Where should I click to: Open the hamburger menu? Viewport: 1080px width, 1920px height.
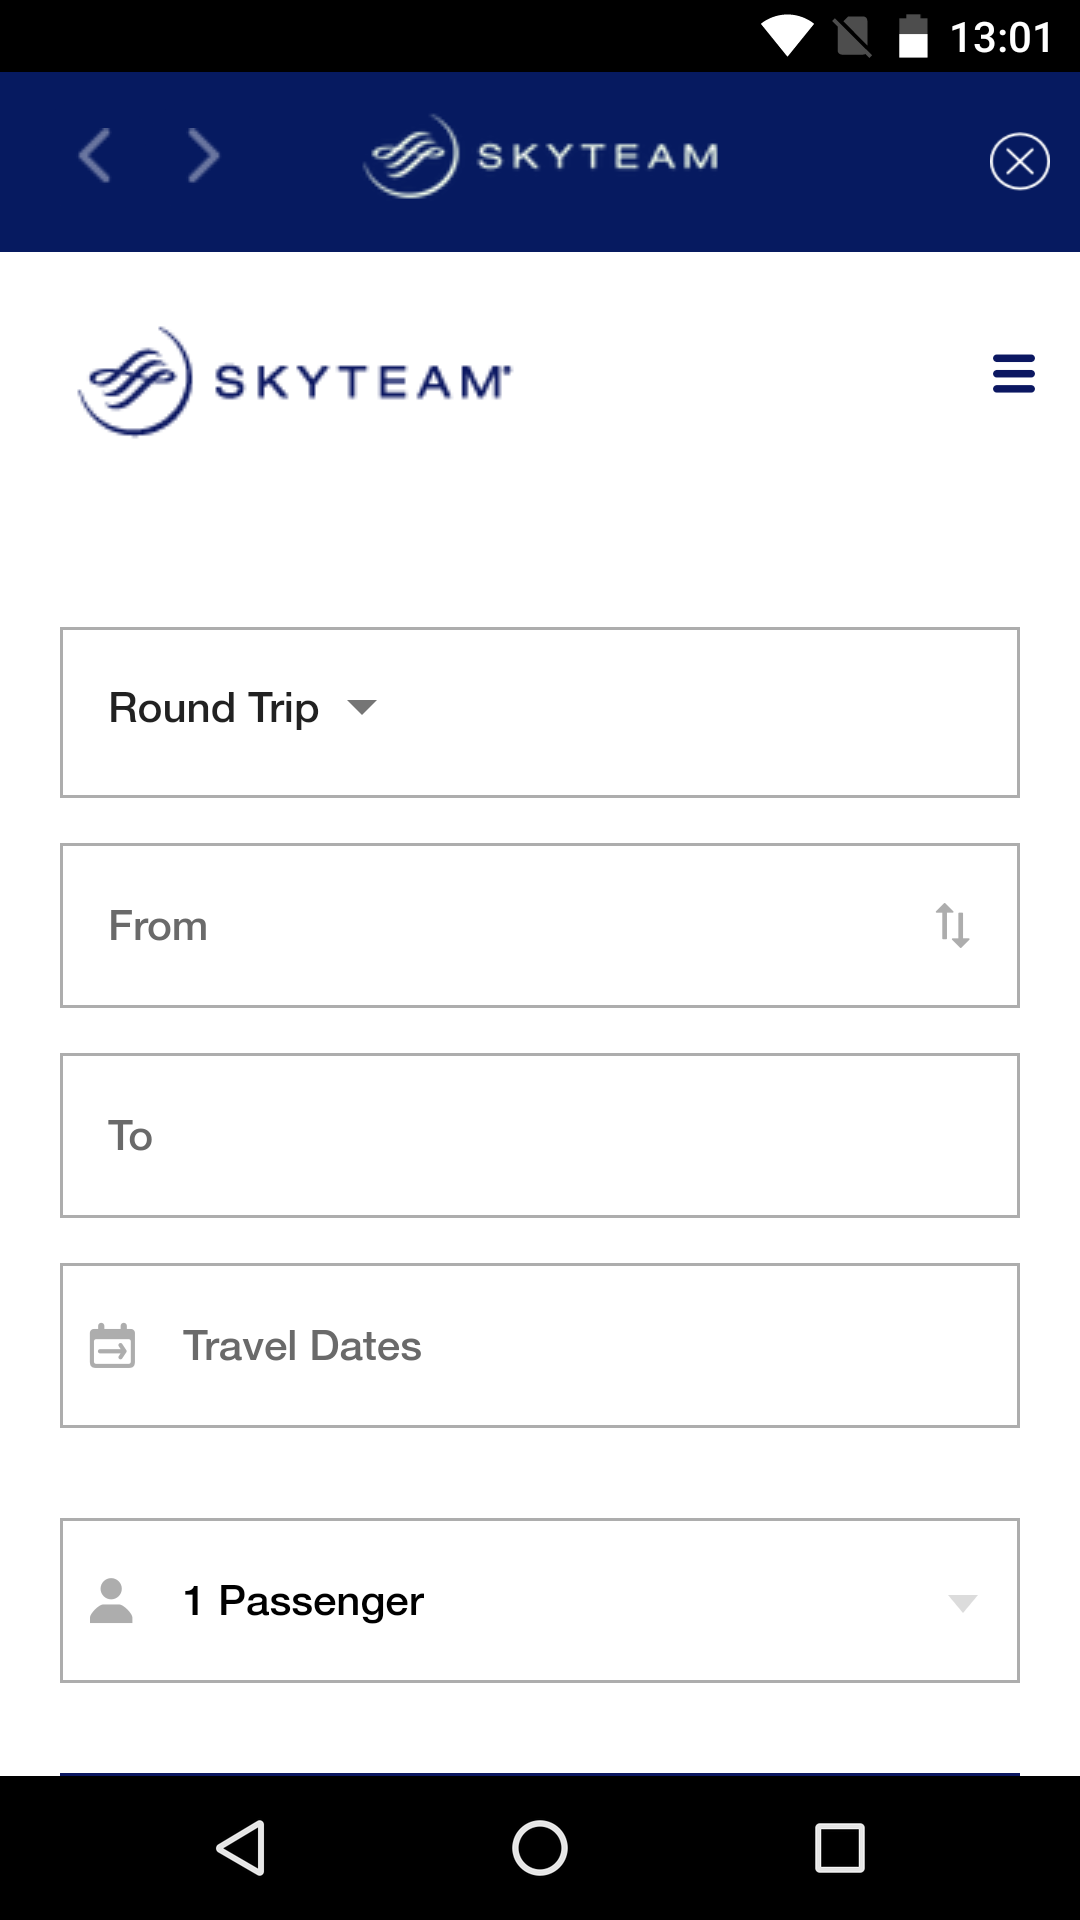(1013, 374)
